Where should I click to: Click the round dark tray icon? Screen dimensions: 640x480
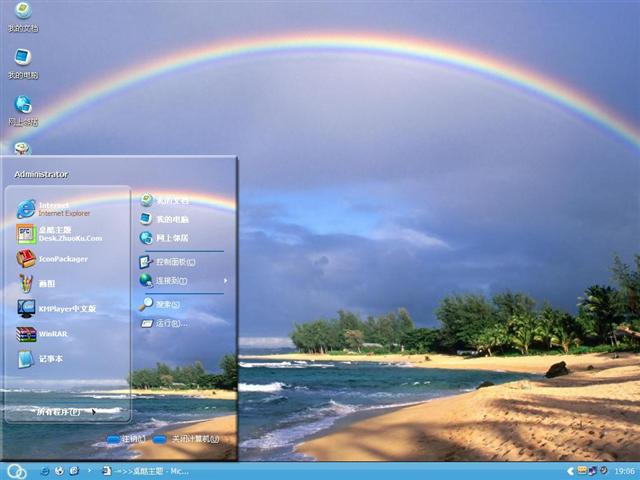pyautogui.click(x=604, y=470)
